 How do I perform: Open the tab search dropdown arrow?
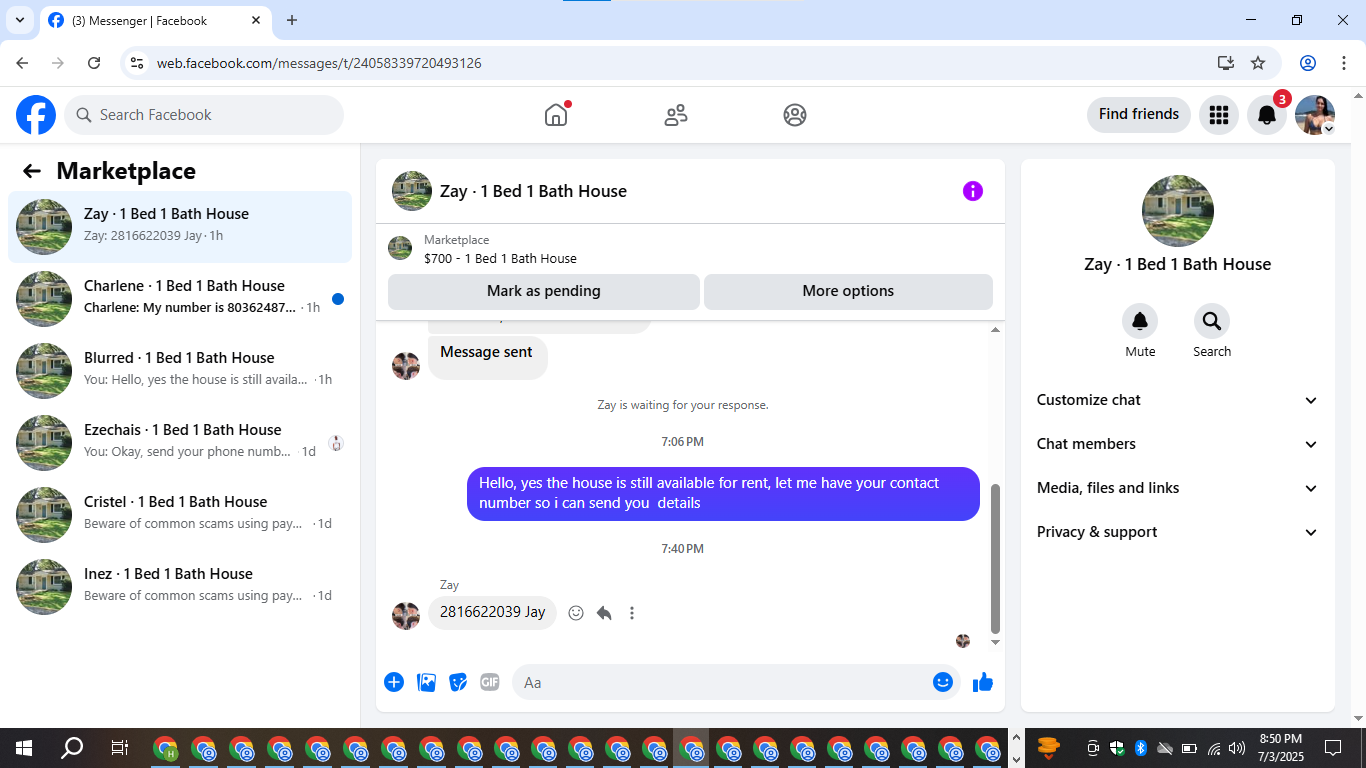pos(19,20)
